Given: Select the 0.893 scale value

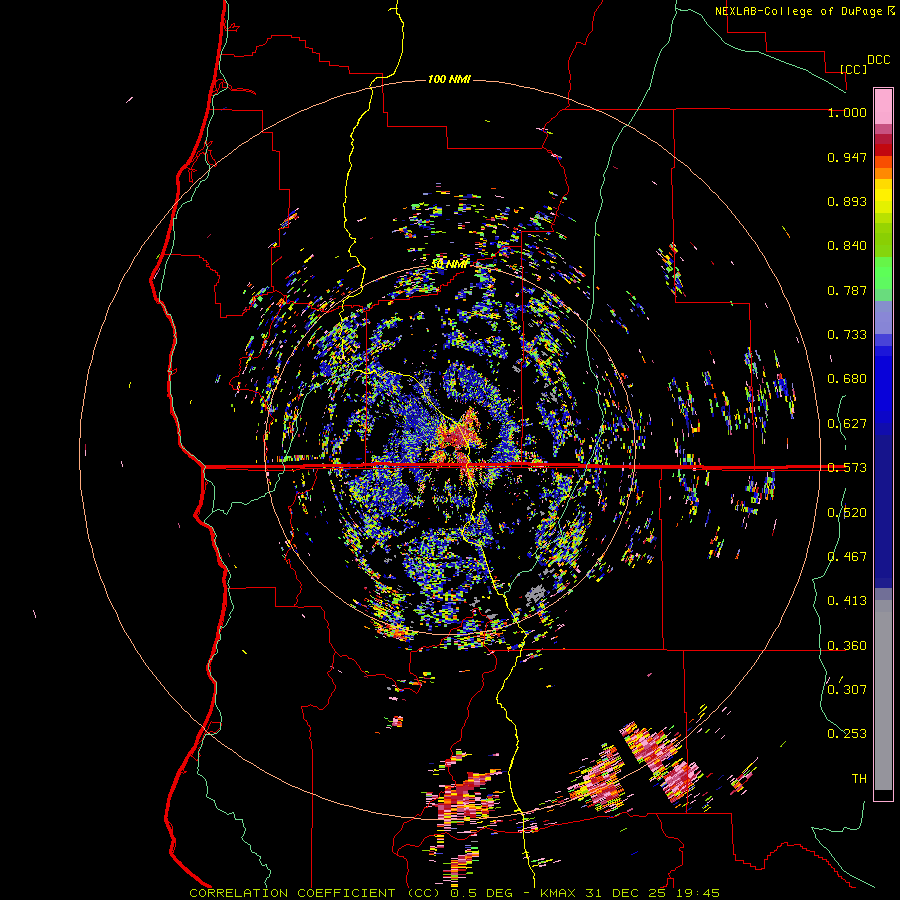Looking at the screenshot, I should [x=847, y=201].
